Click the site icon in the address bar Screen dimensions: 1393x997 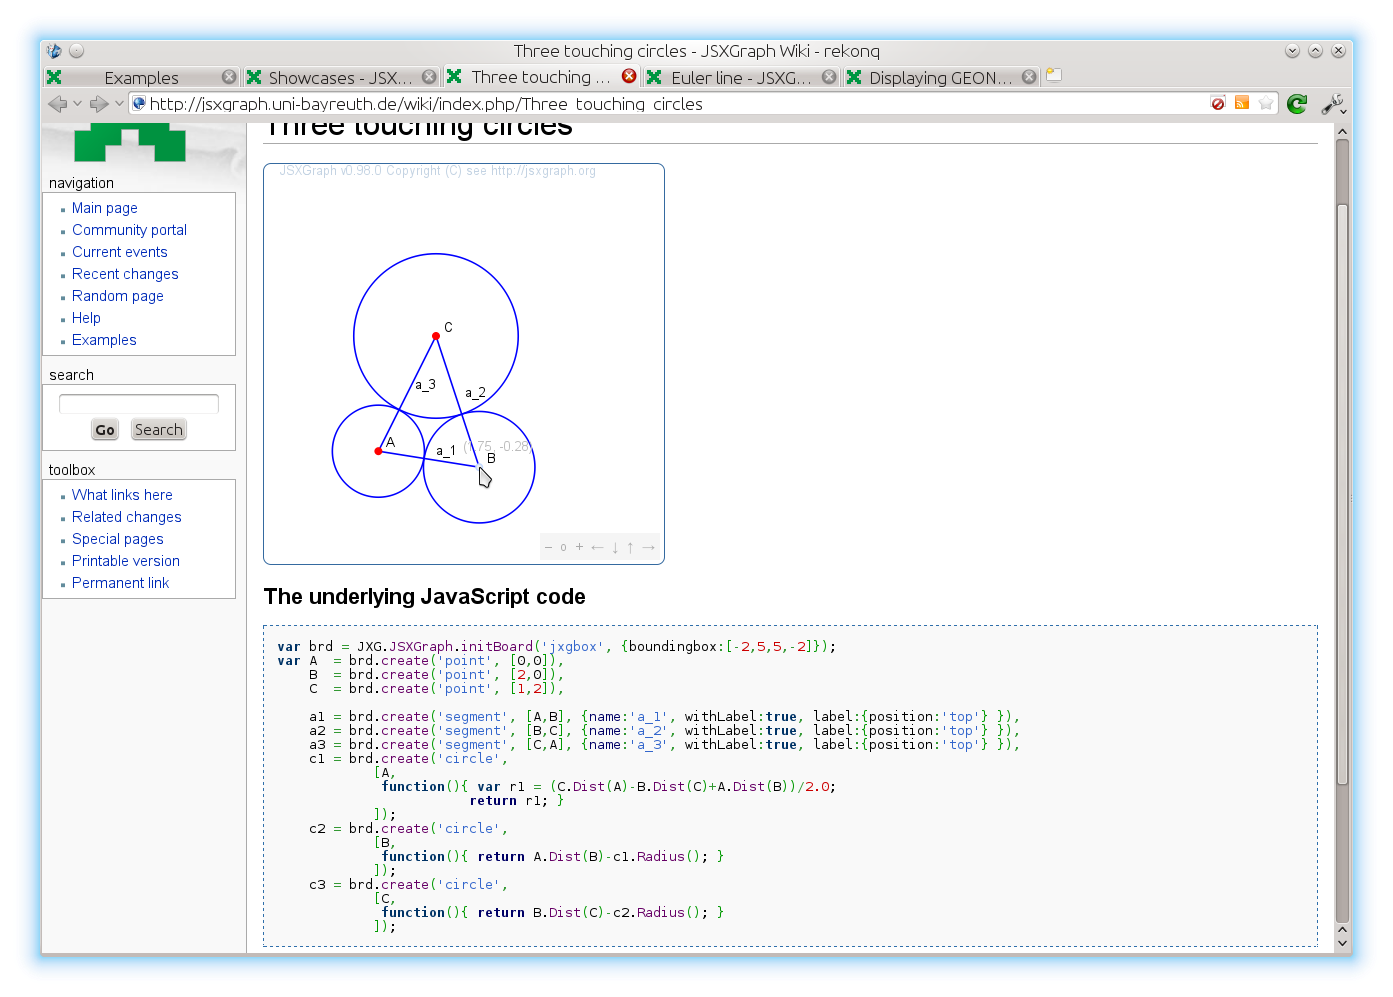139,103
